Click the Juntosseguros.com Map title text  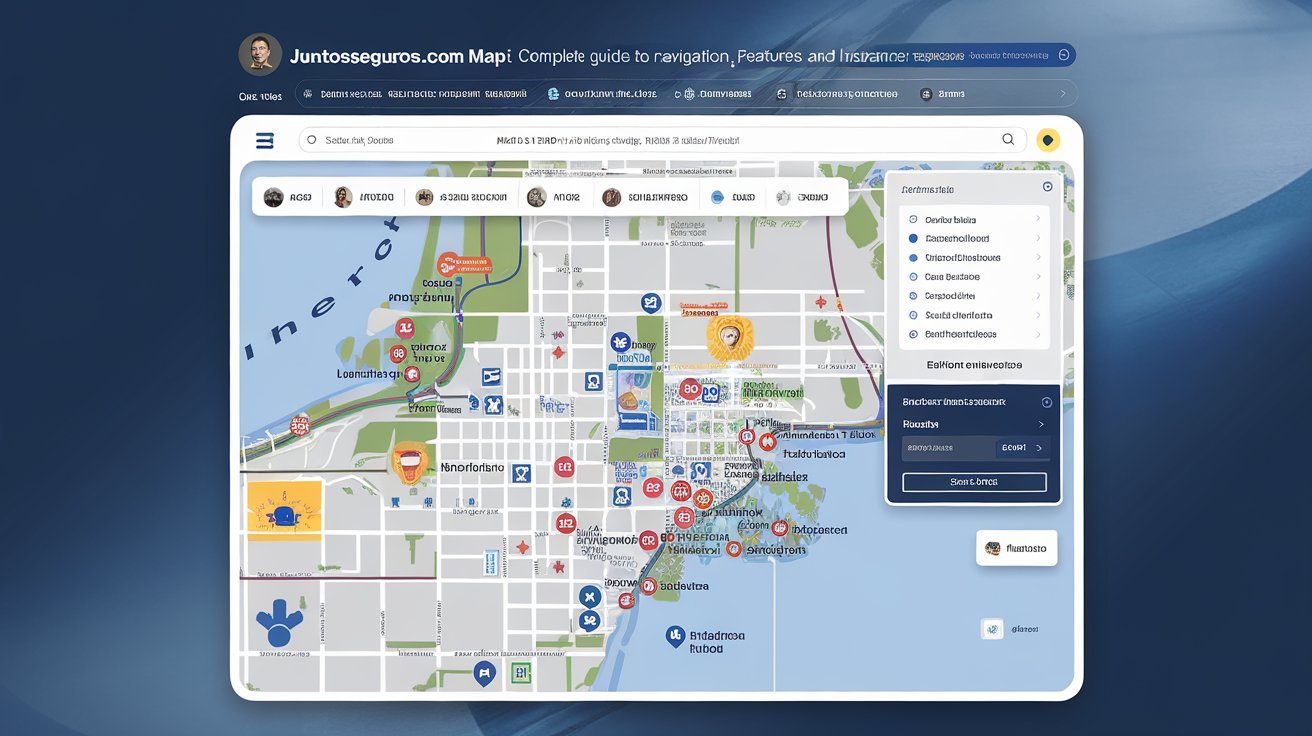[399, 57]
